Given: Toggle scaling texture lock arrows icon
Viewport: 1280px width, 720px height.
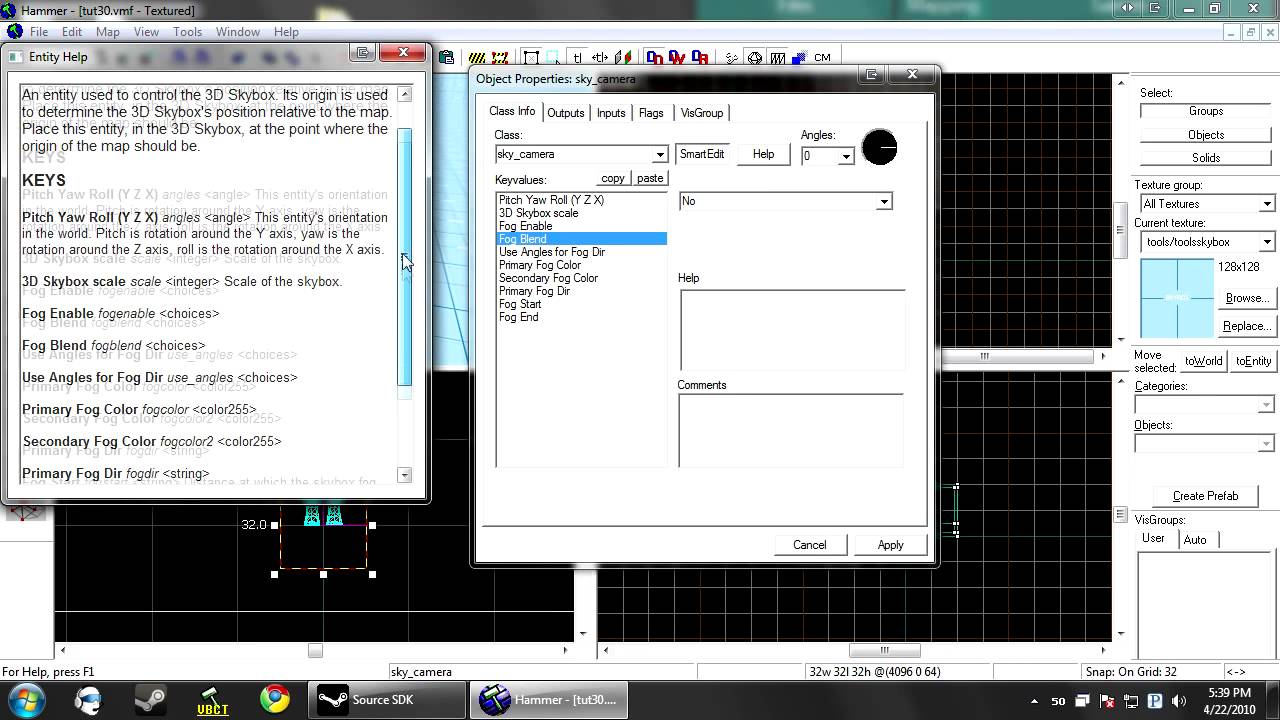Looking at the screenshot, I should click(x=600, y=57).
